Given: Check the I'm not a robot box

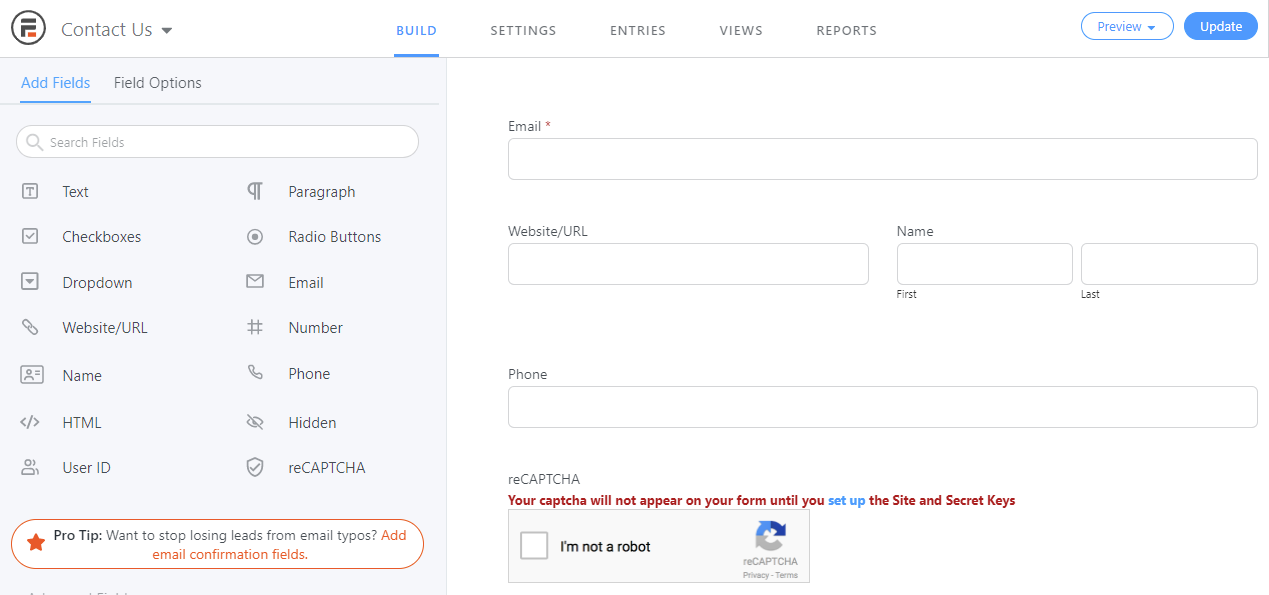Looking at the screenshot, I should (535, 546).
